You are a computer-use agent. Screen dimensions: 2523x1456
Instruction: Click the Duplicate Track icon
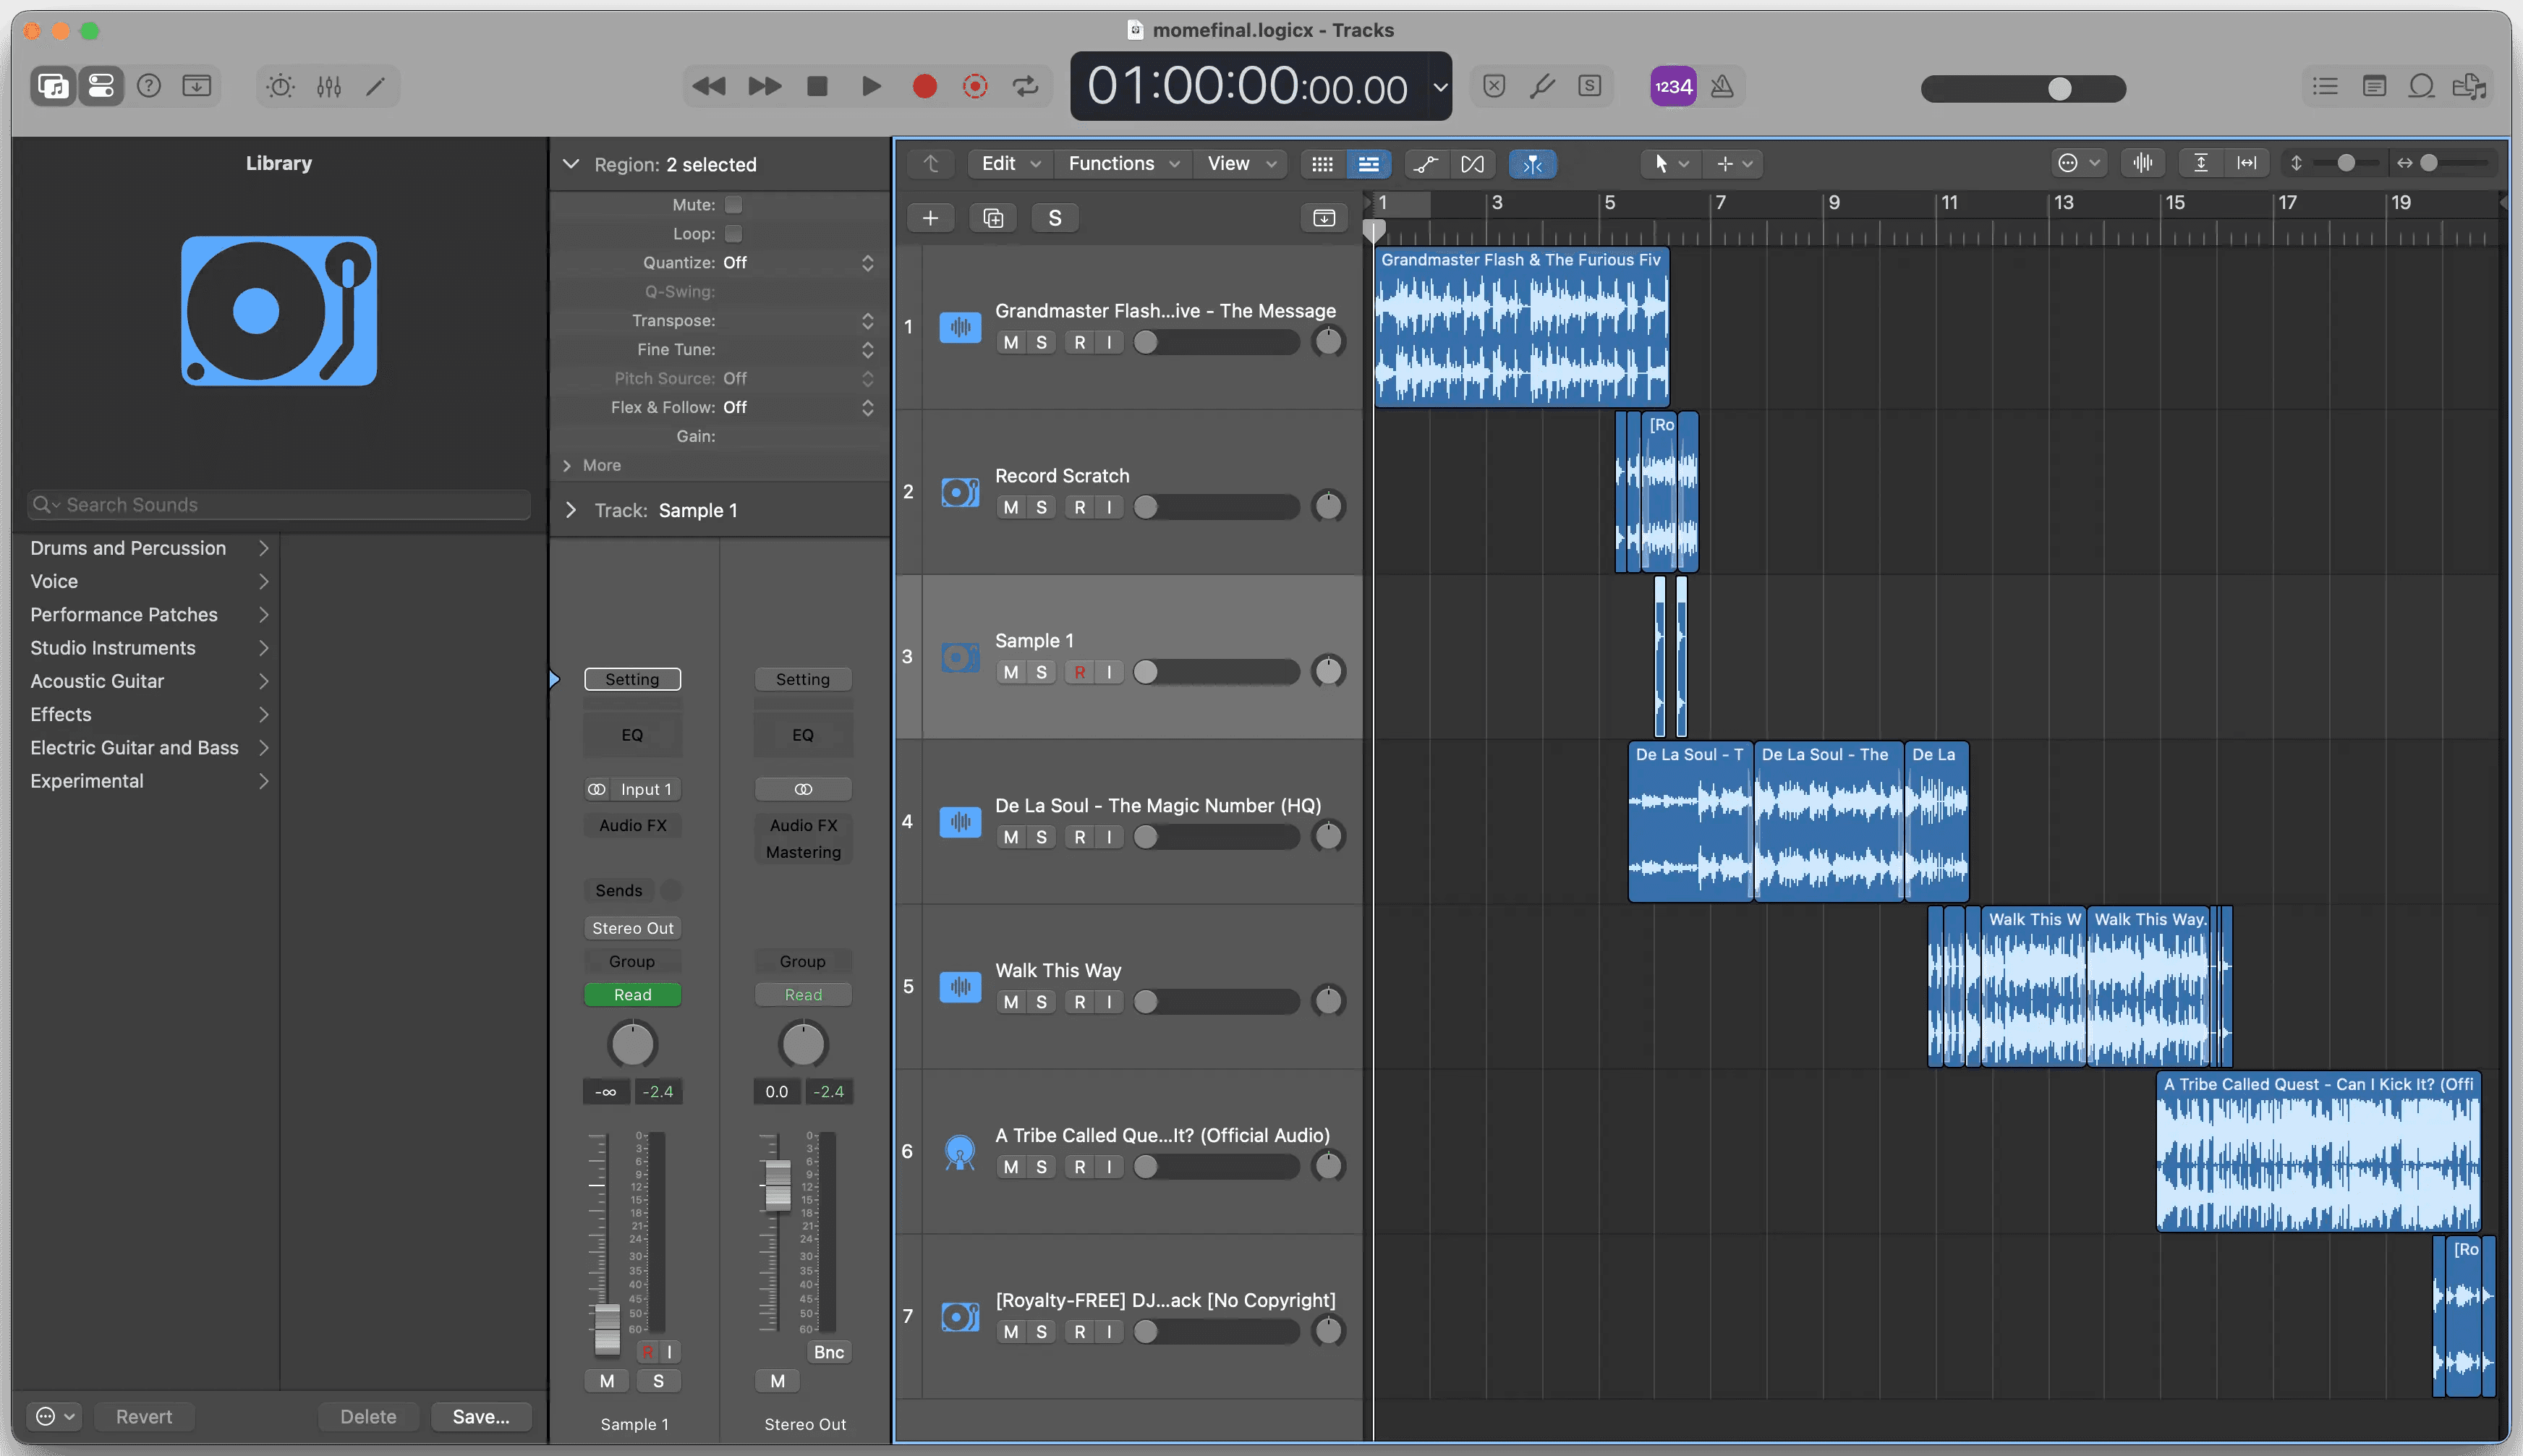(x=992, y=218)
